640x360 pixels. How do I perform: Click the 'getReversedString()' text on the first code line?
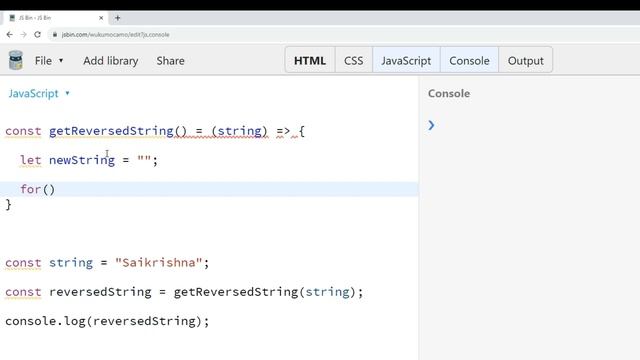118,131
